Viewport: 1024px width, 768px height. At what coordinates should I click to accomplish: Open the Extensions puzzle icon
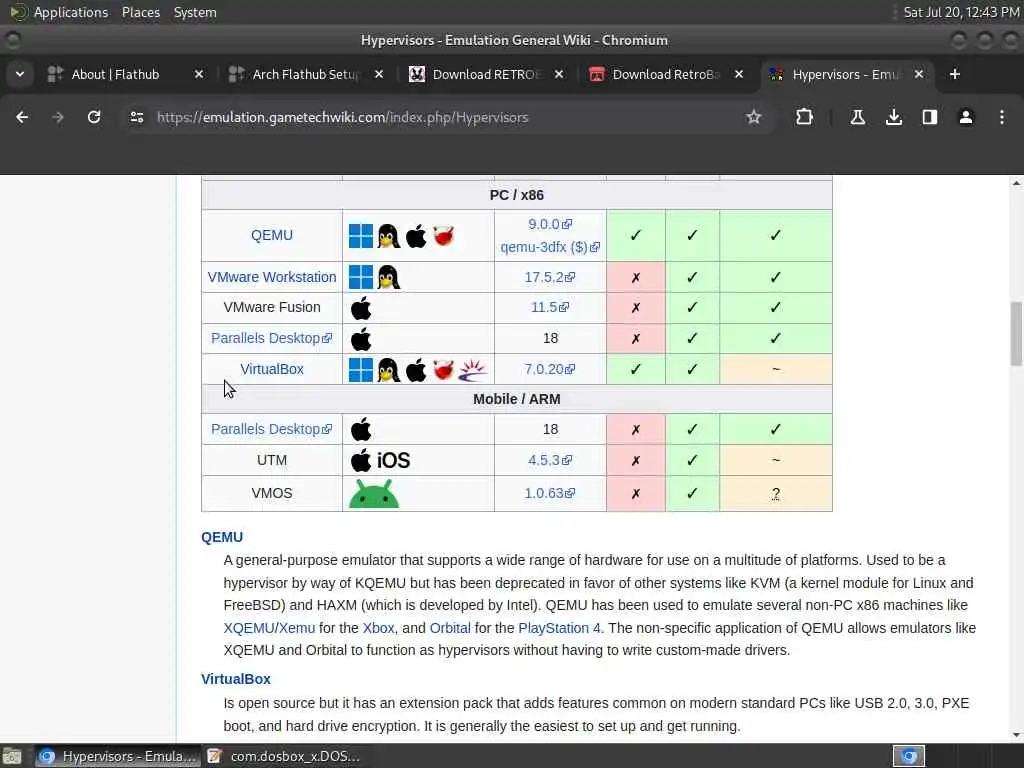coord(805,117)
